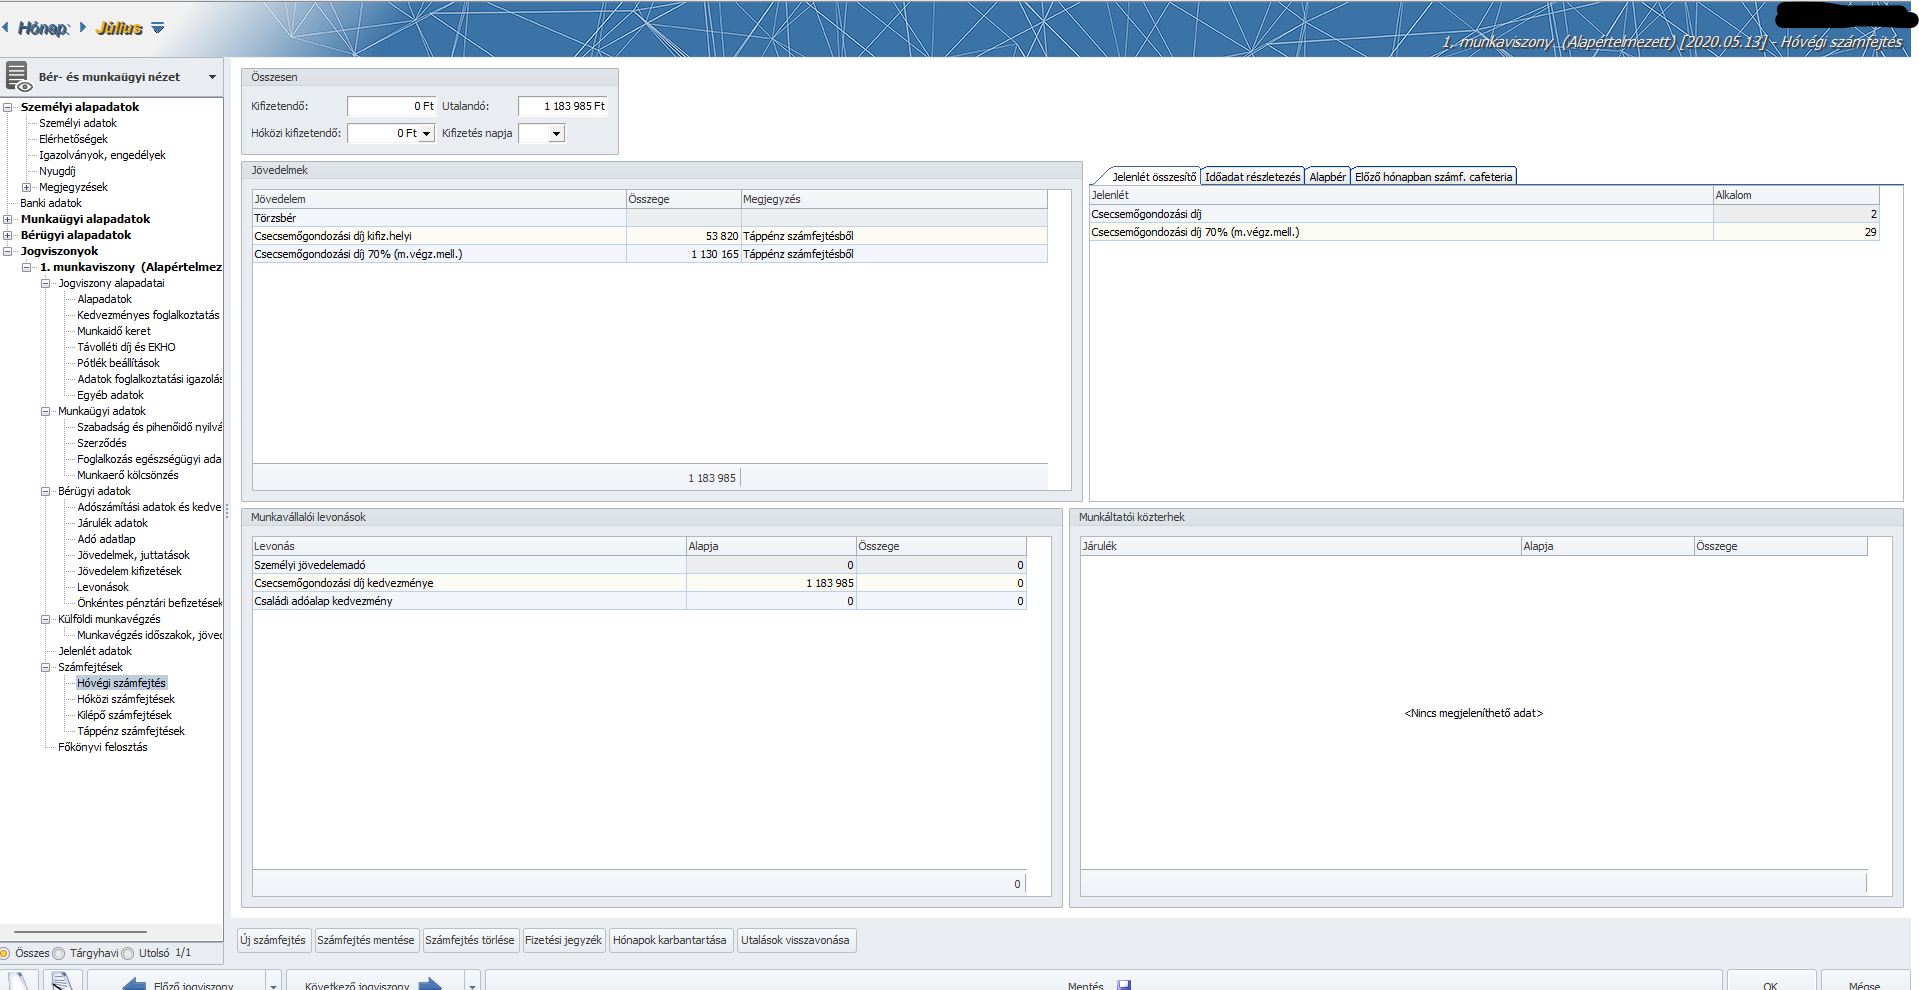Open the Alapbér tab

[1327, 177]
